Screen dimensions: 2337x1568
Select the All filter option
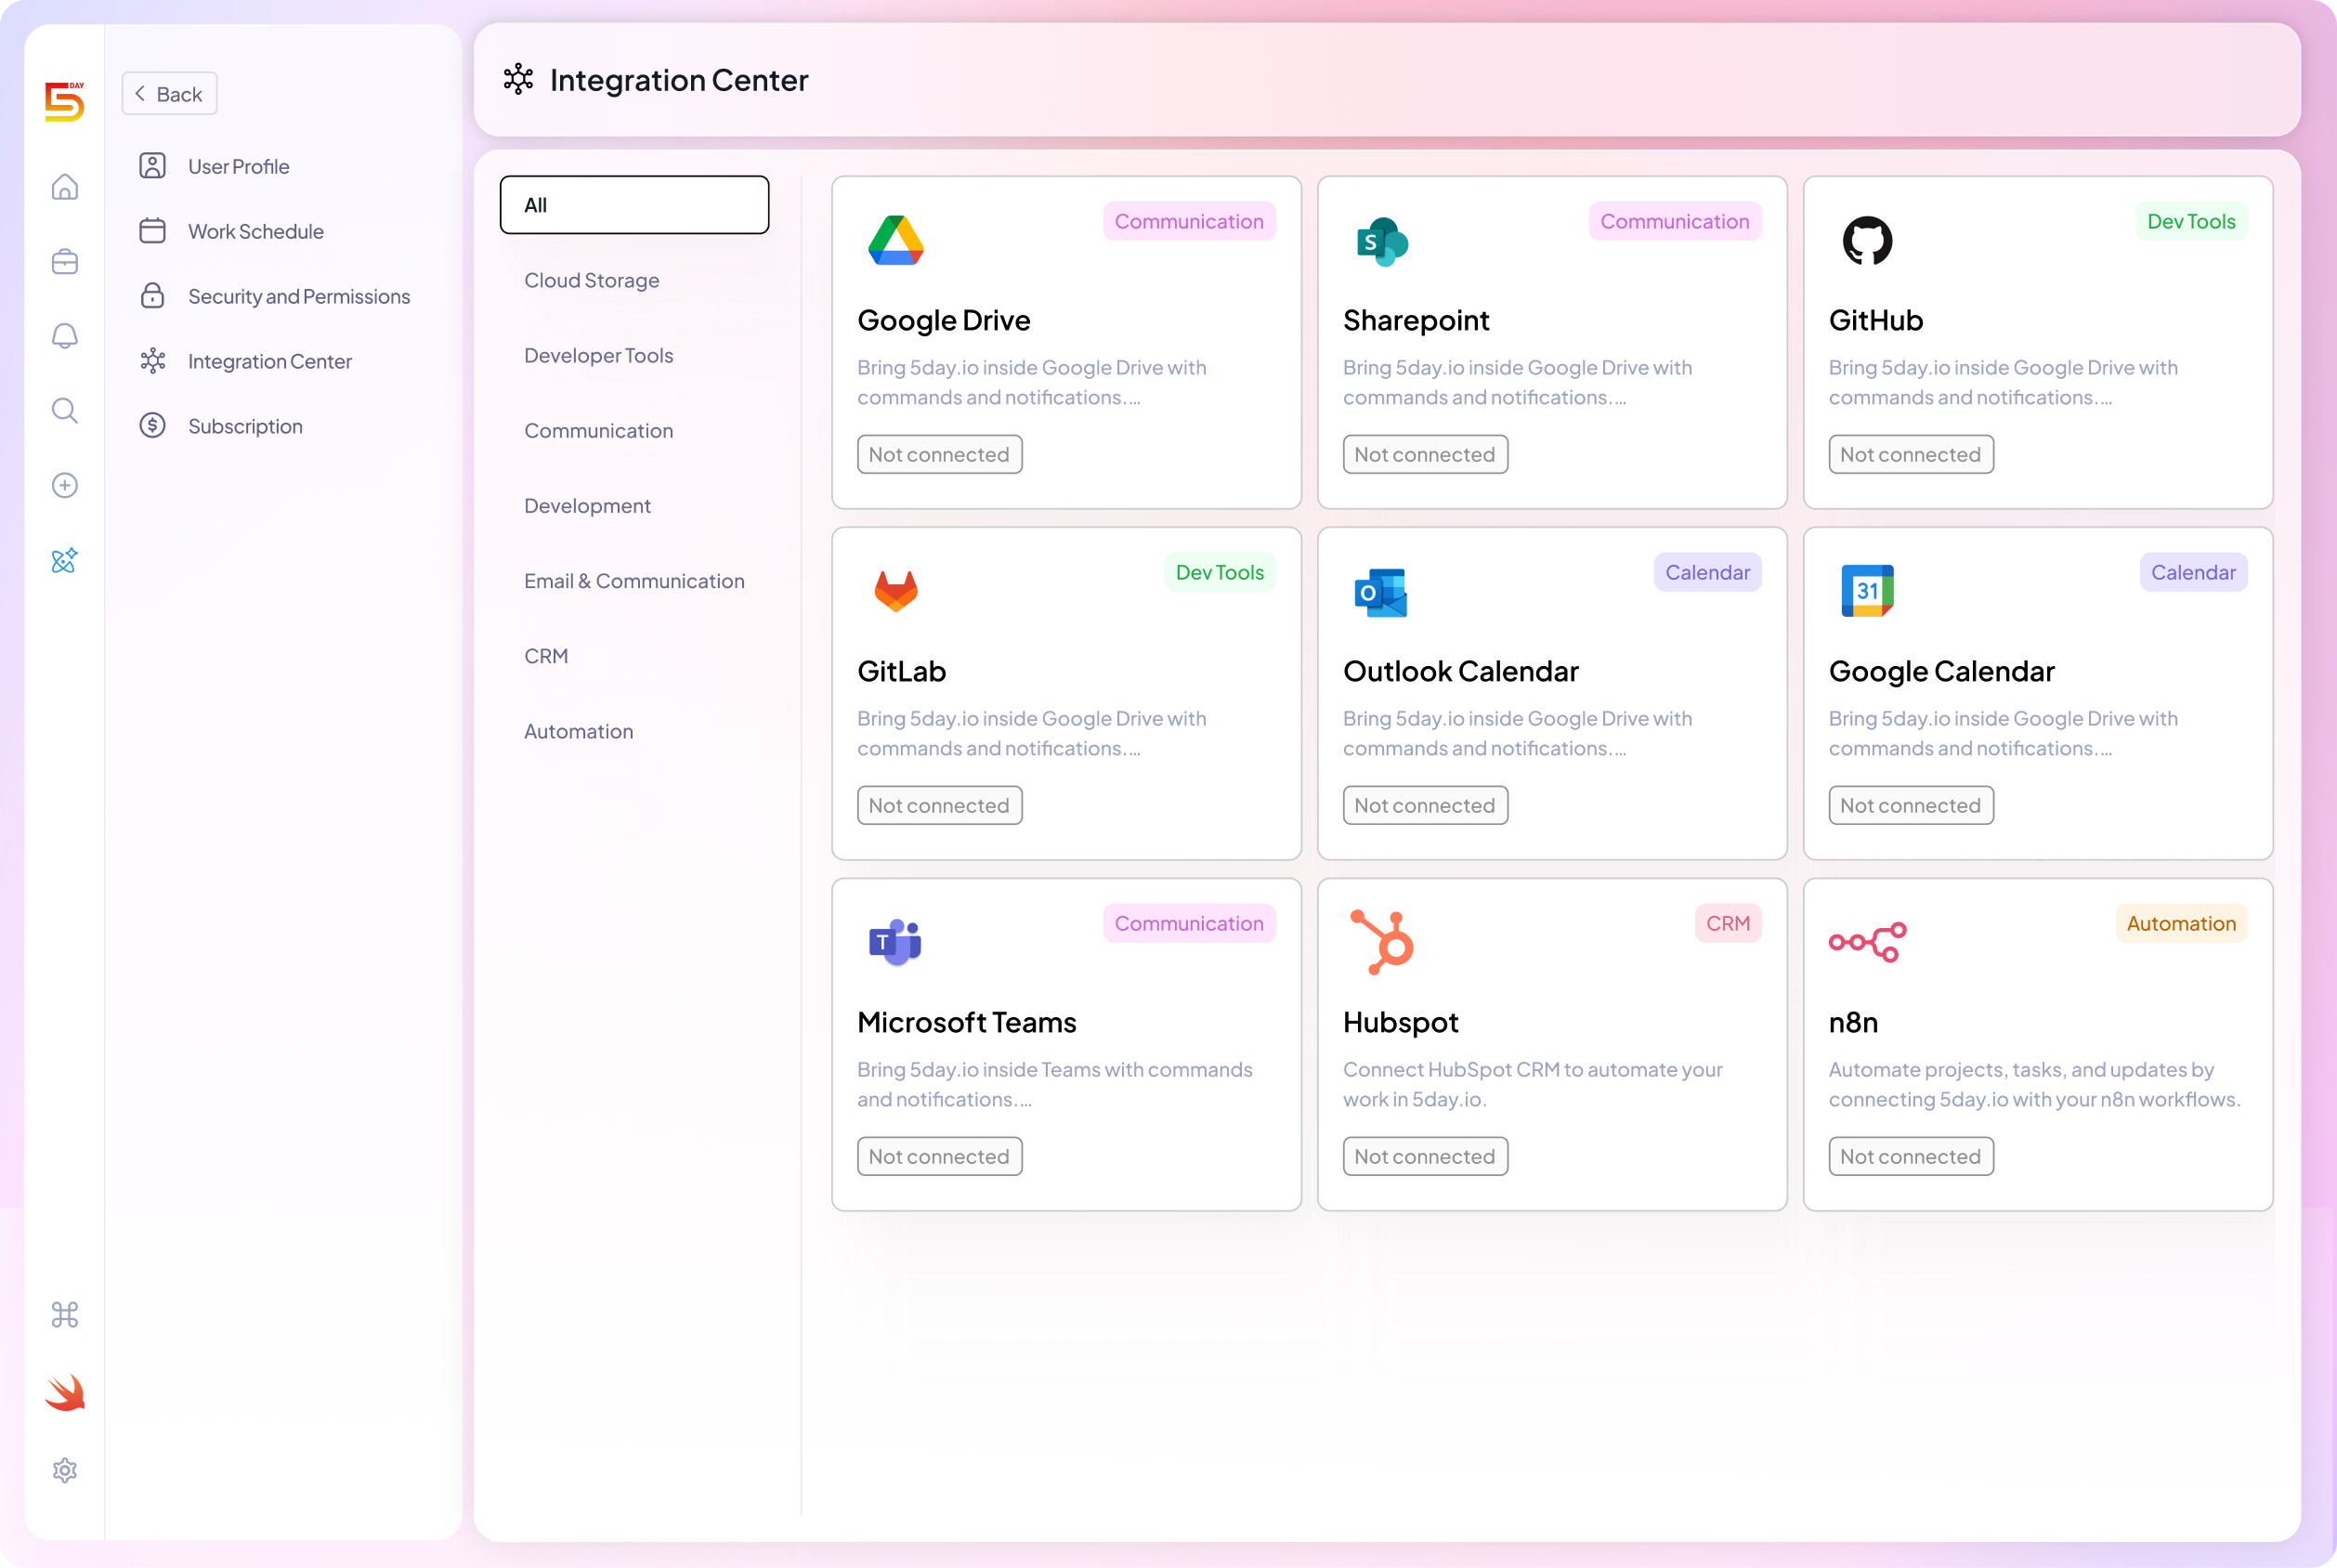coord(634,204)
